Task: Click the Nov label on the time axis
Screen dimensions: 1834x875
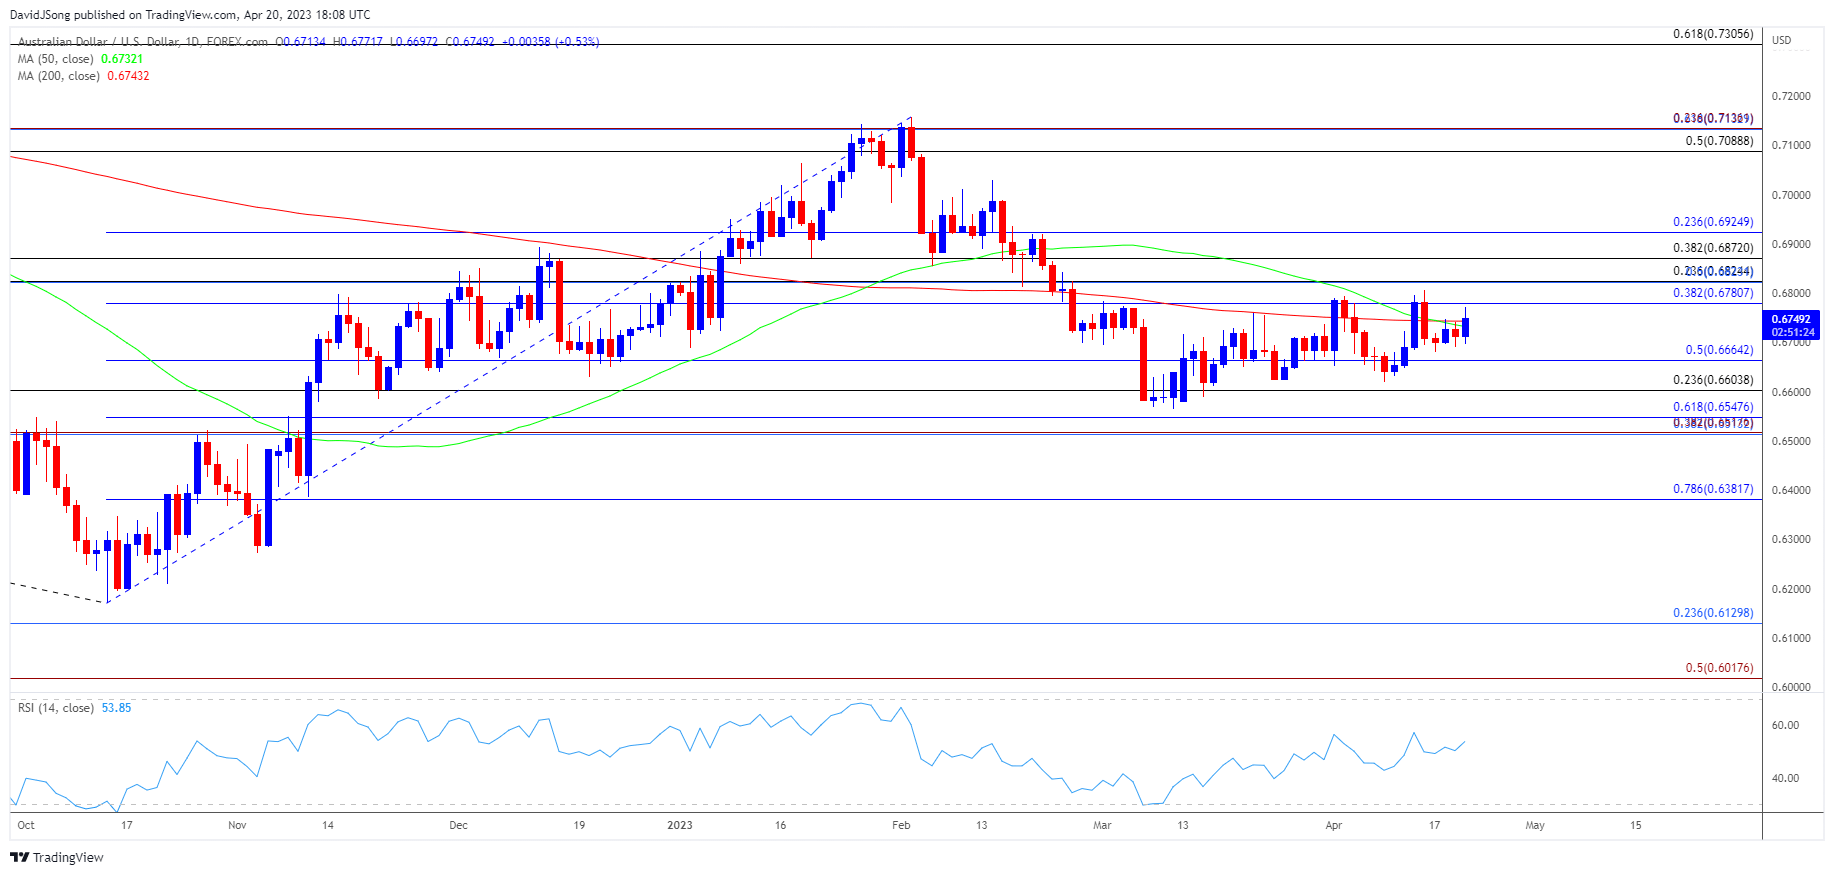Action: (x=237, y=825)
